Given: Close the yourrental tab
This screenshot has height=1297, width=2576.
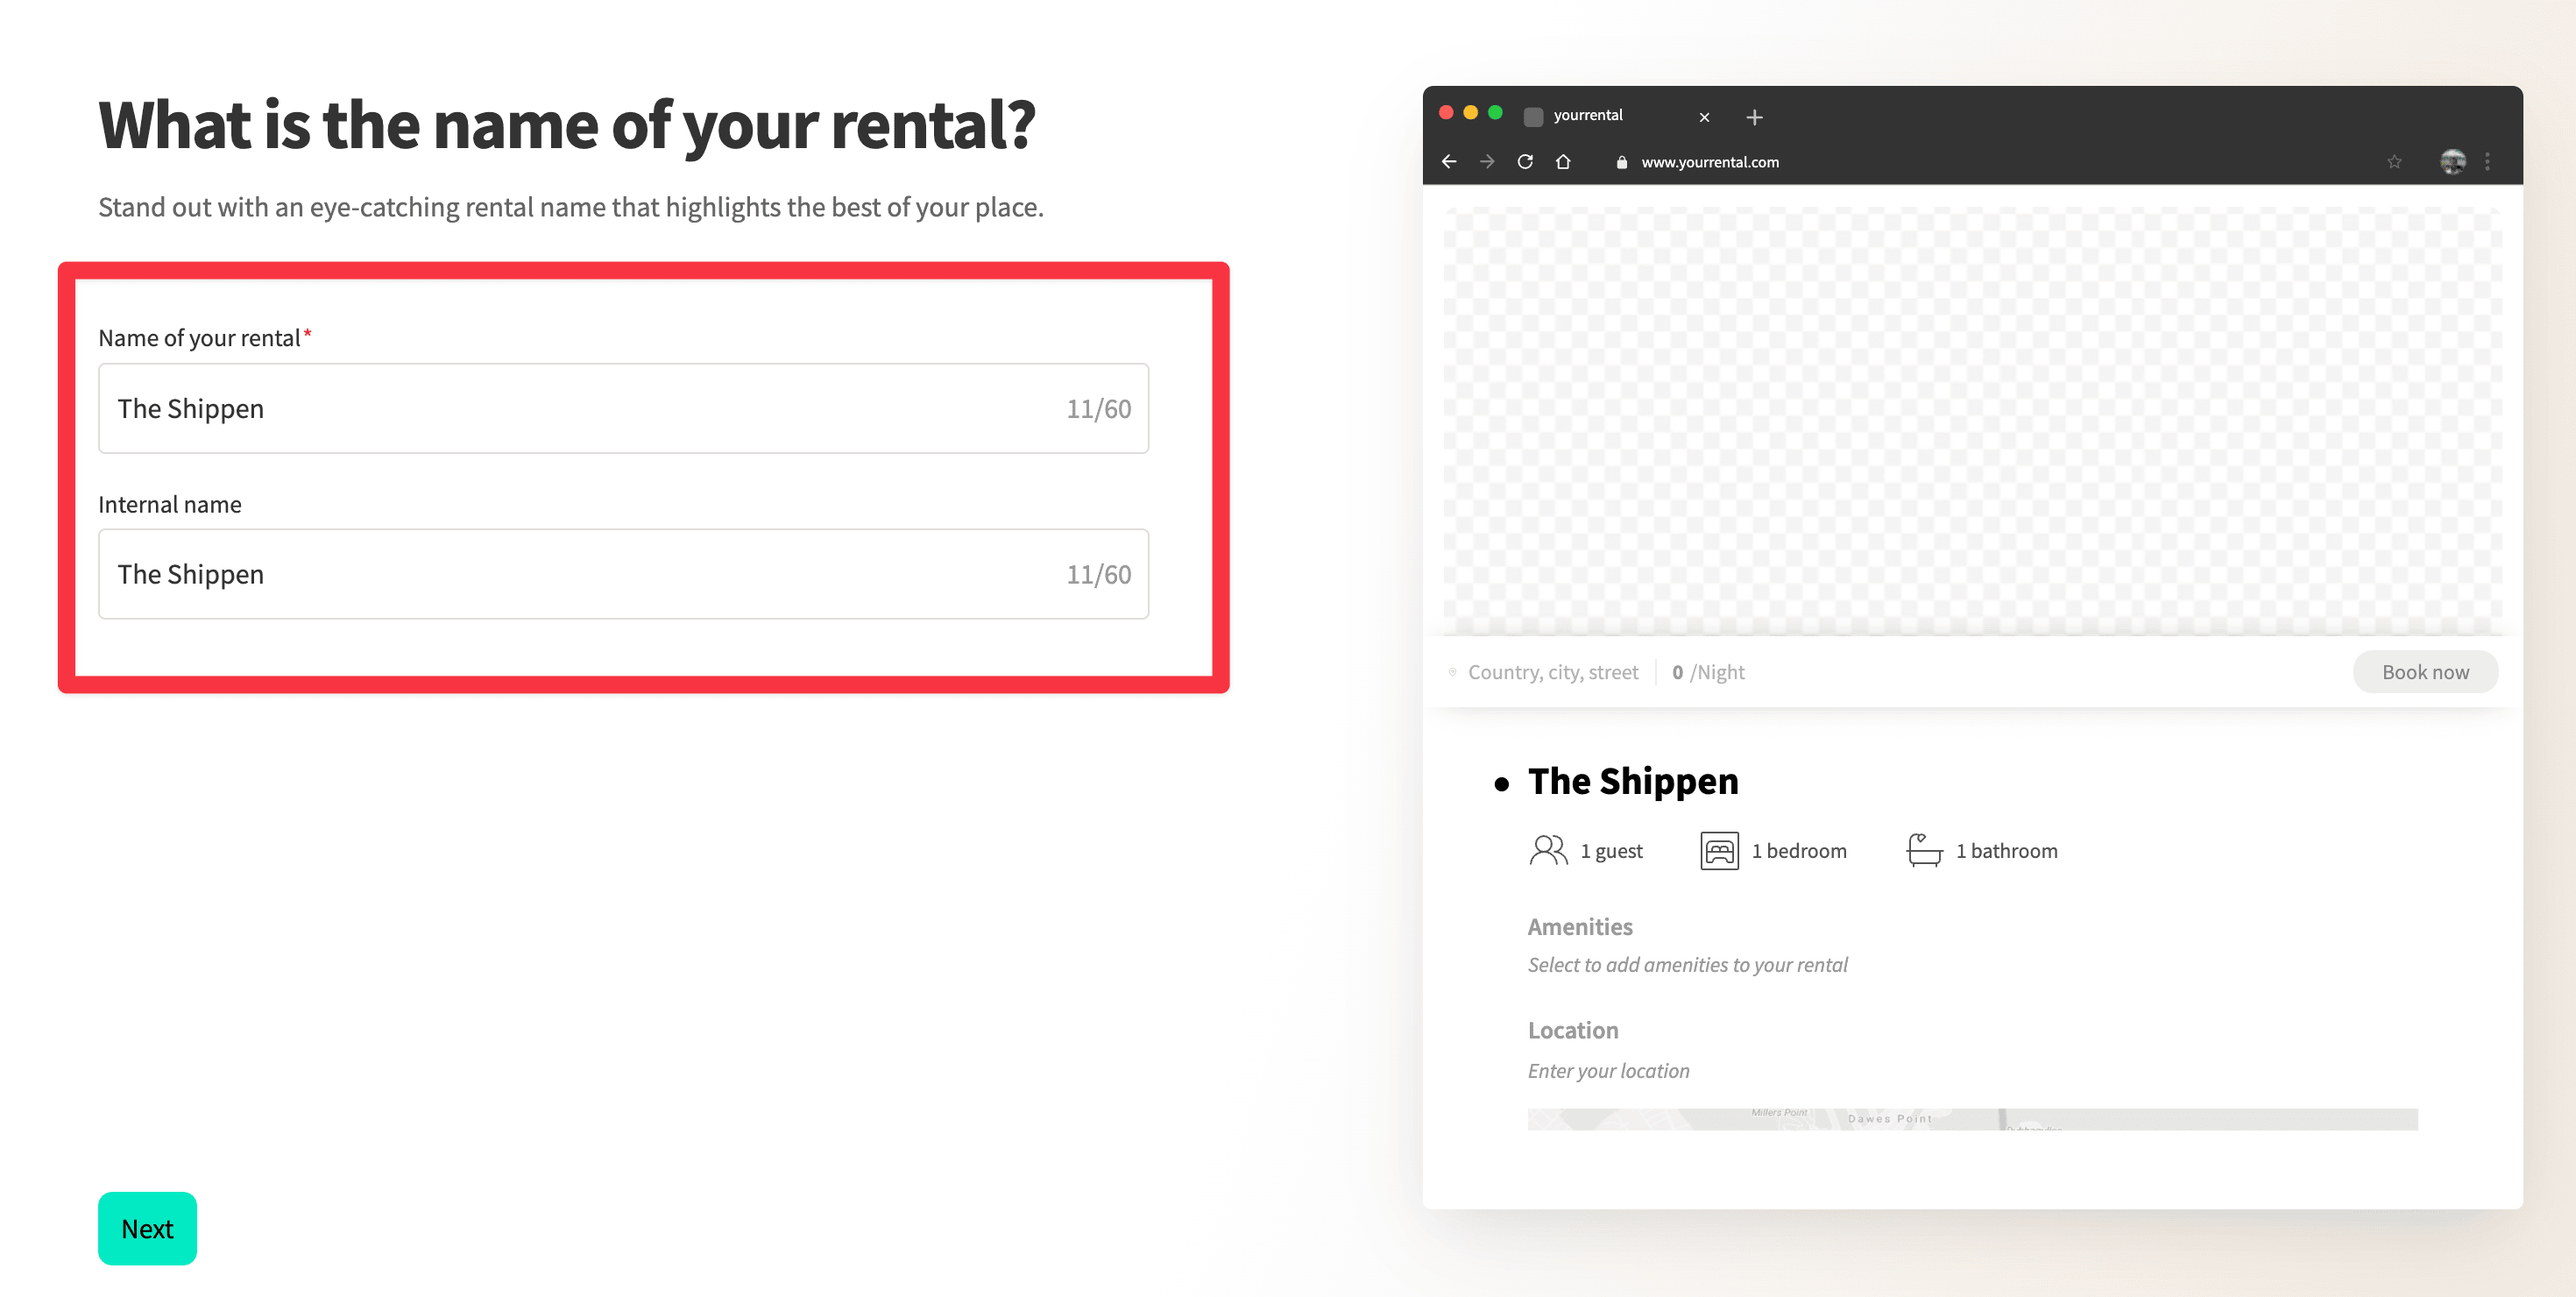Looking at the screenshot, I should pos(1703,116).
